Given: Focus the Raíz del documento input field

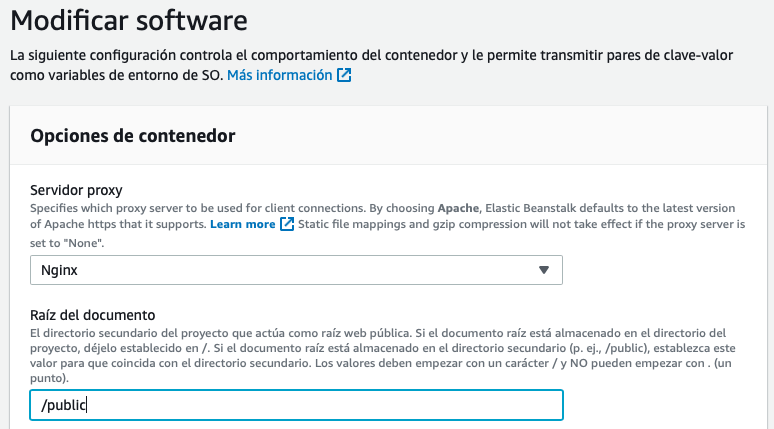Looking at the screenshot, I should coord(296,405).
